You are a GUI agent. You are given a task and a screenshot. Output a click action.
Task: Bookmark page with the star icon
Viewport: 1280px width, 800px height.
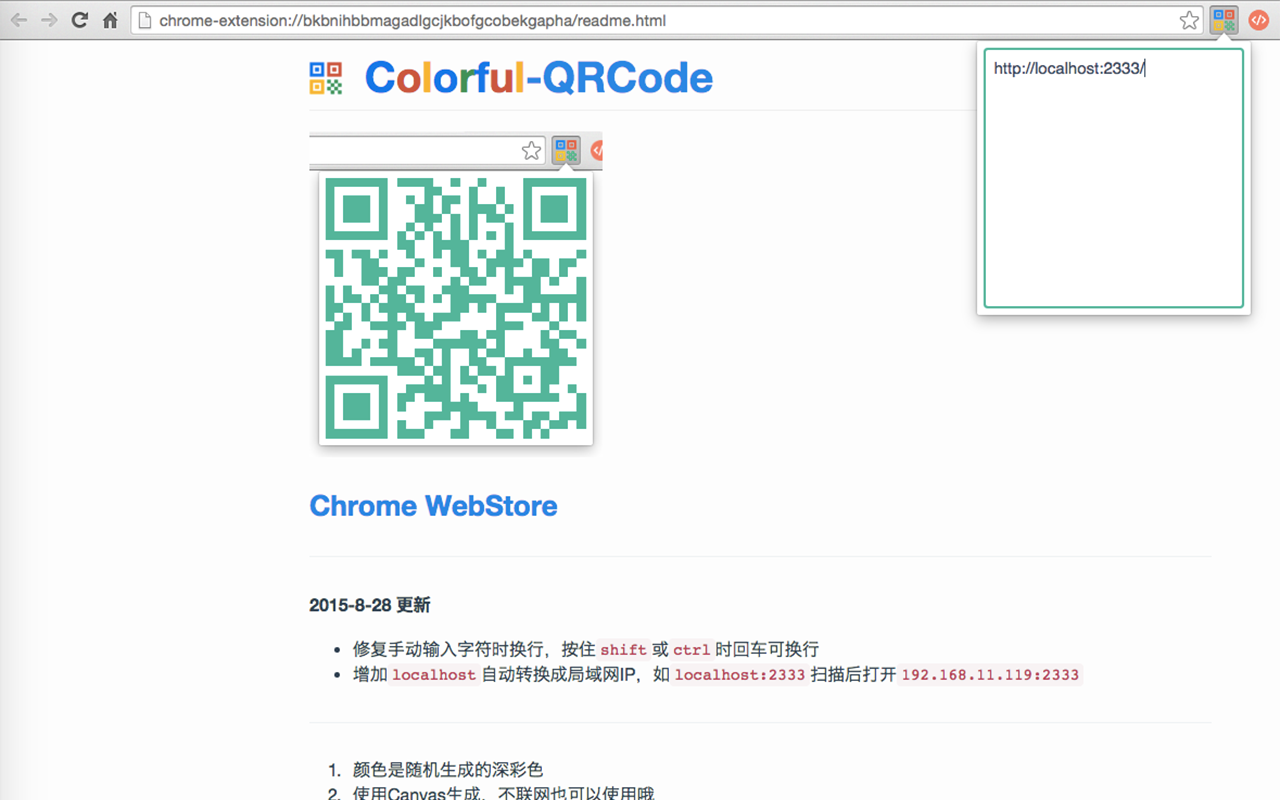click(1189, 20)
